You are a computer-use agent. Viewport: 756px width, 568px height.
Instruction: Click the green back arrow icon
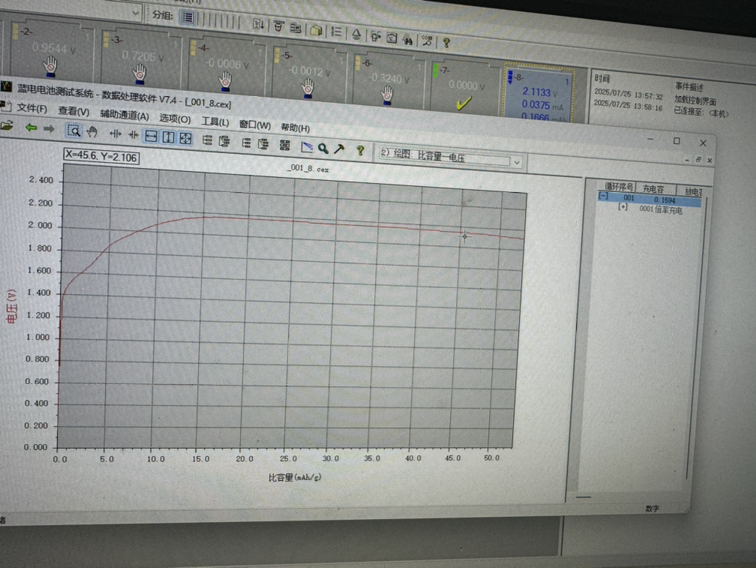(x=31, y=128)
